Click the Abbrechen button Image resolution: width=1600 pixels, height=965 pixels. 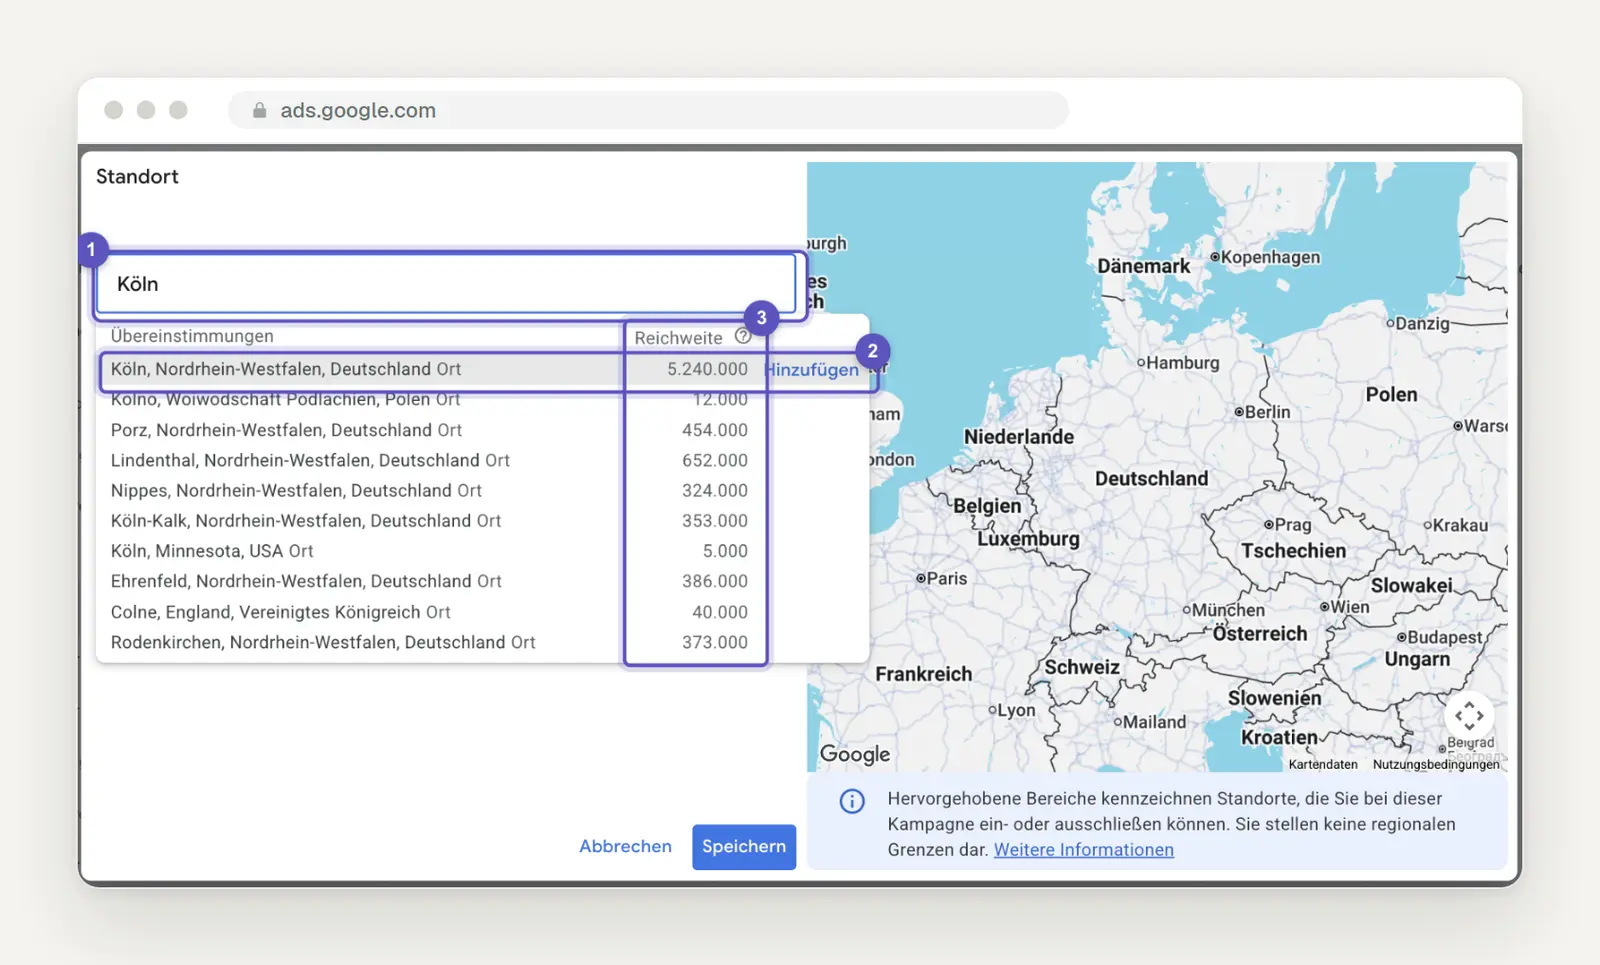[x=625, y=846]
